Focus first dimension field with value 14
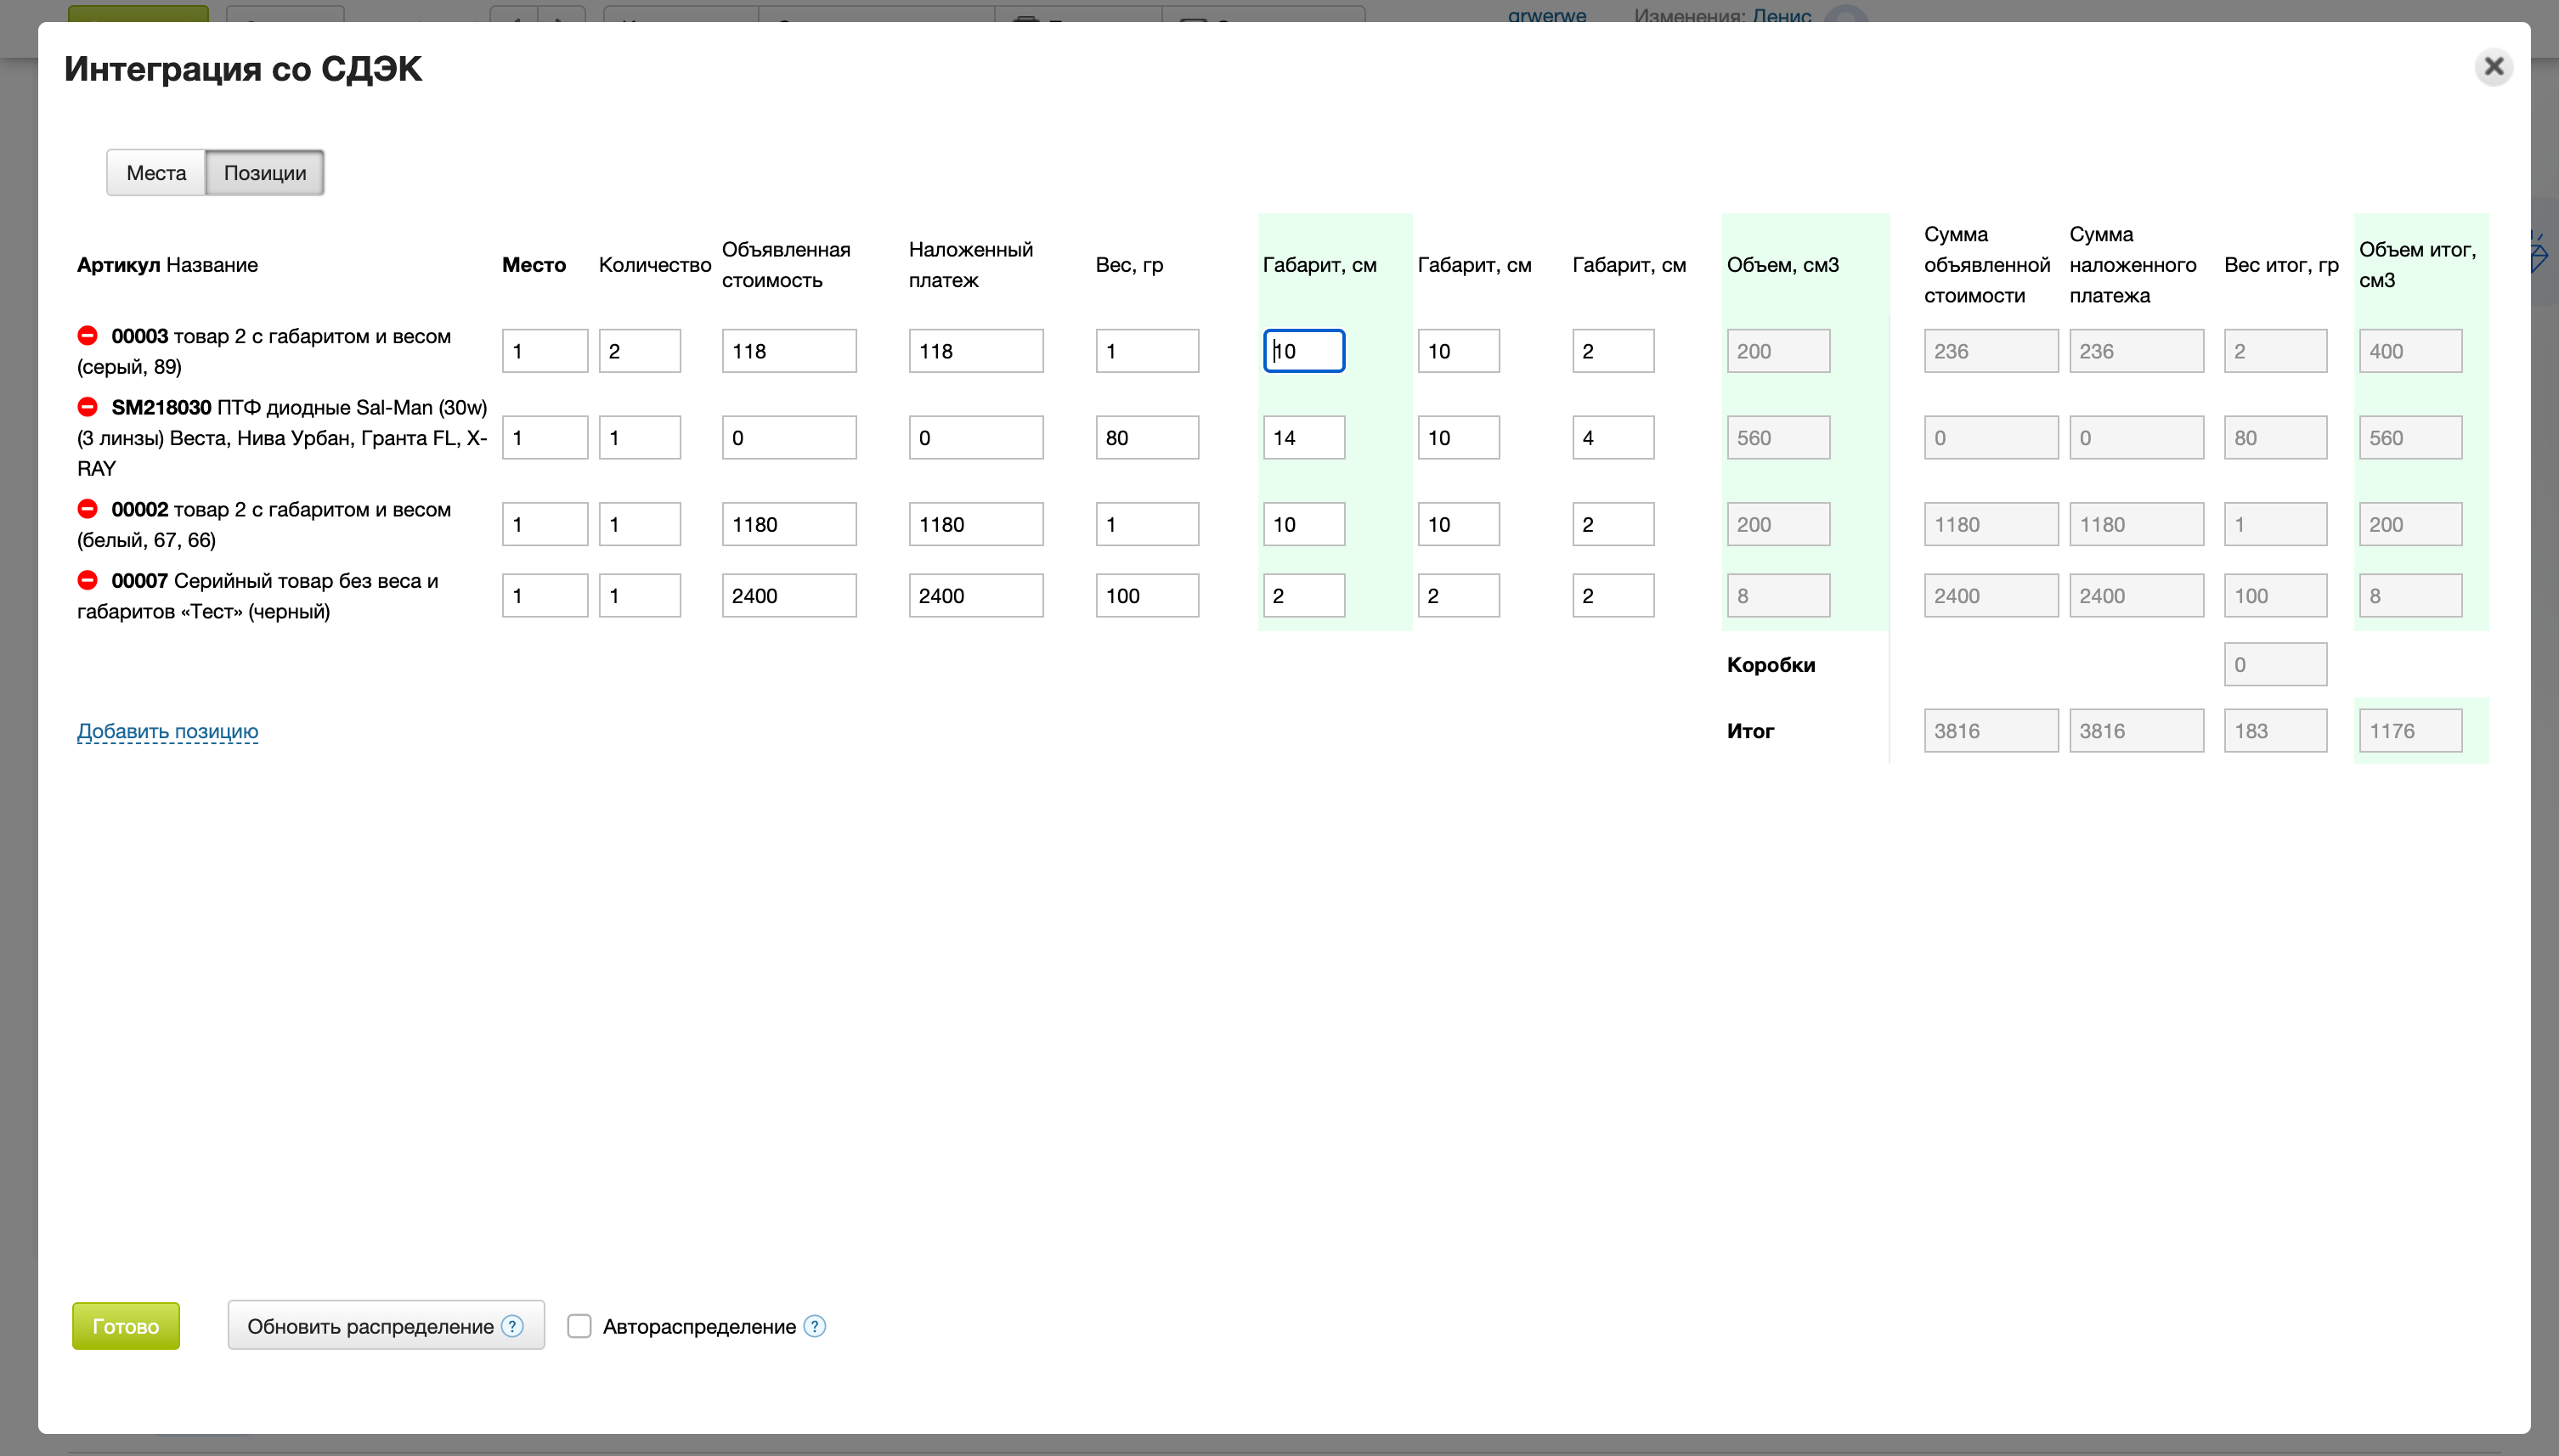Screen dimensions: 2559x1456 [x=1303, y=438]
